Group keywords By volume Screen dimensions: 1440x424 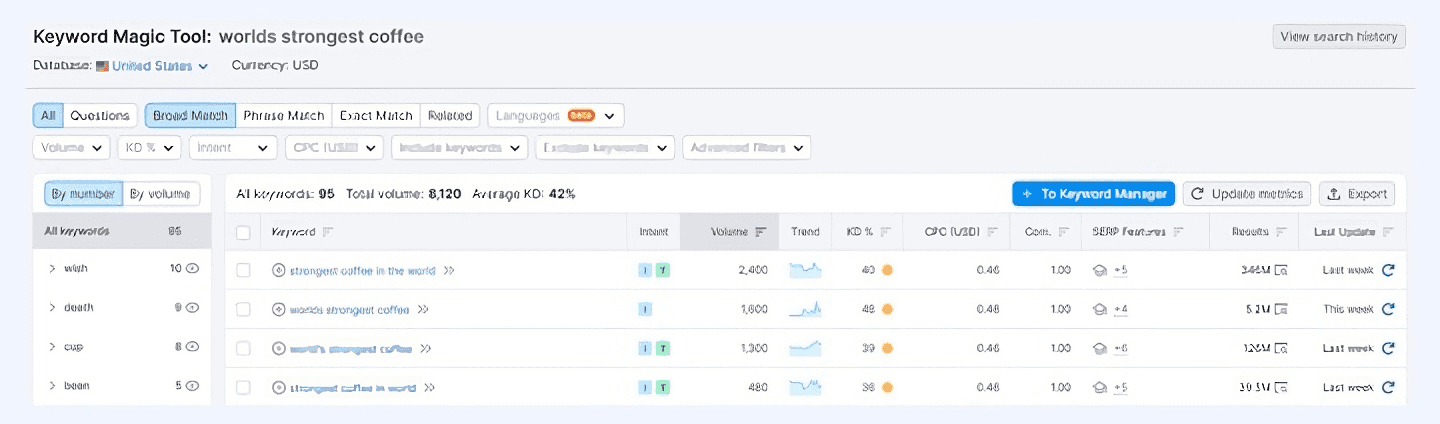coord(161,193)
